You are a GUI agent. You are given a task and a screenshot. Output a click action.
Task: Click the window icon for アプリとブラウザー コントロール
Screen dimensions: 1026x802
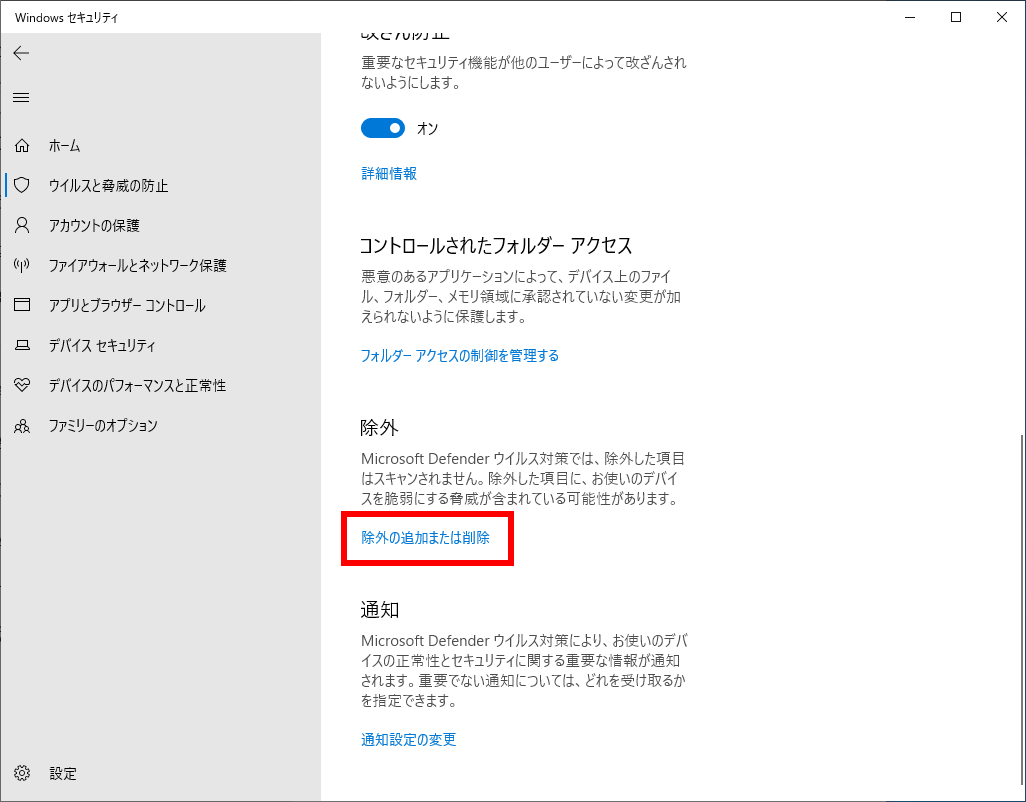click(22, 305)
